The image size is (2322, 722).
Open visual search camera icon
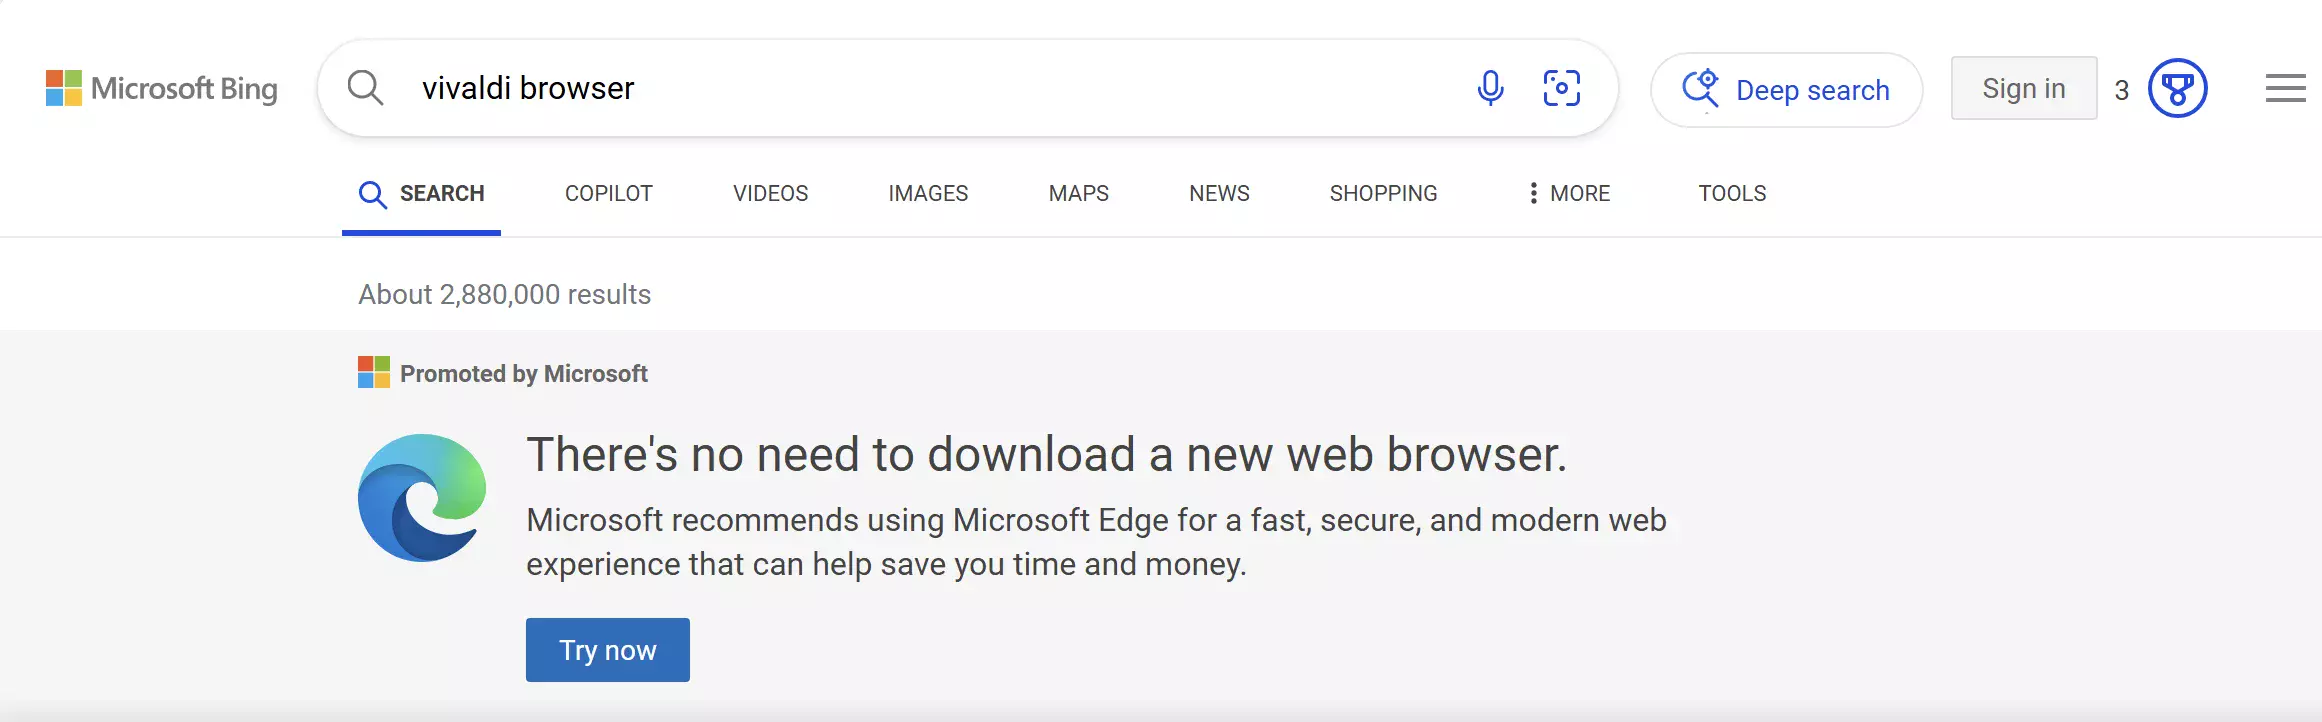(1561, 88)
